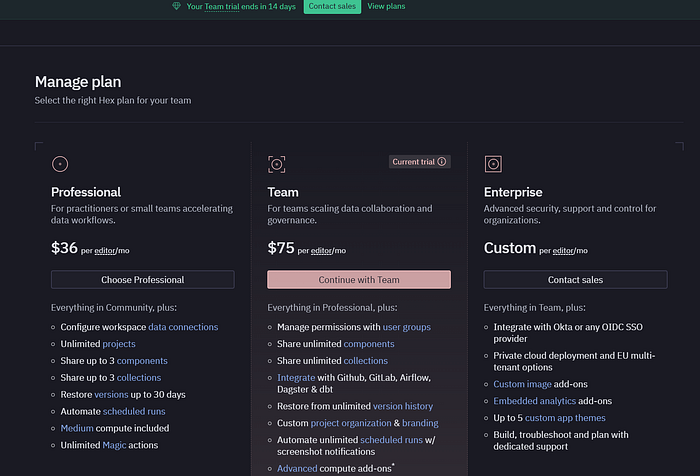Open the version history link
Screen dimensions: 700x476
click(x=403, y=406)
